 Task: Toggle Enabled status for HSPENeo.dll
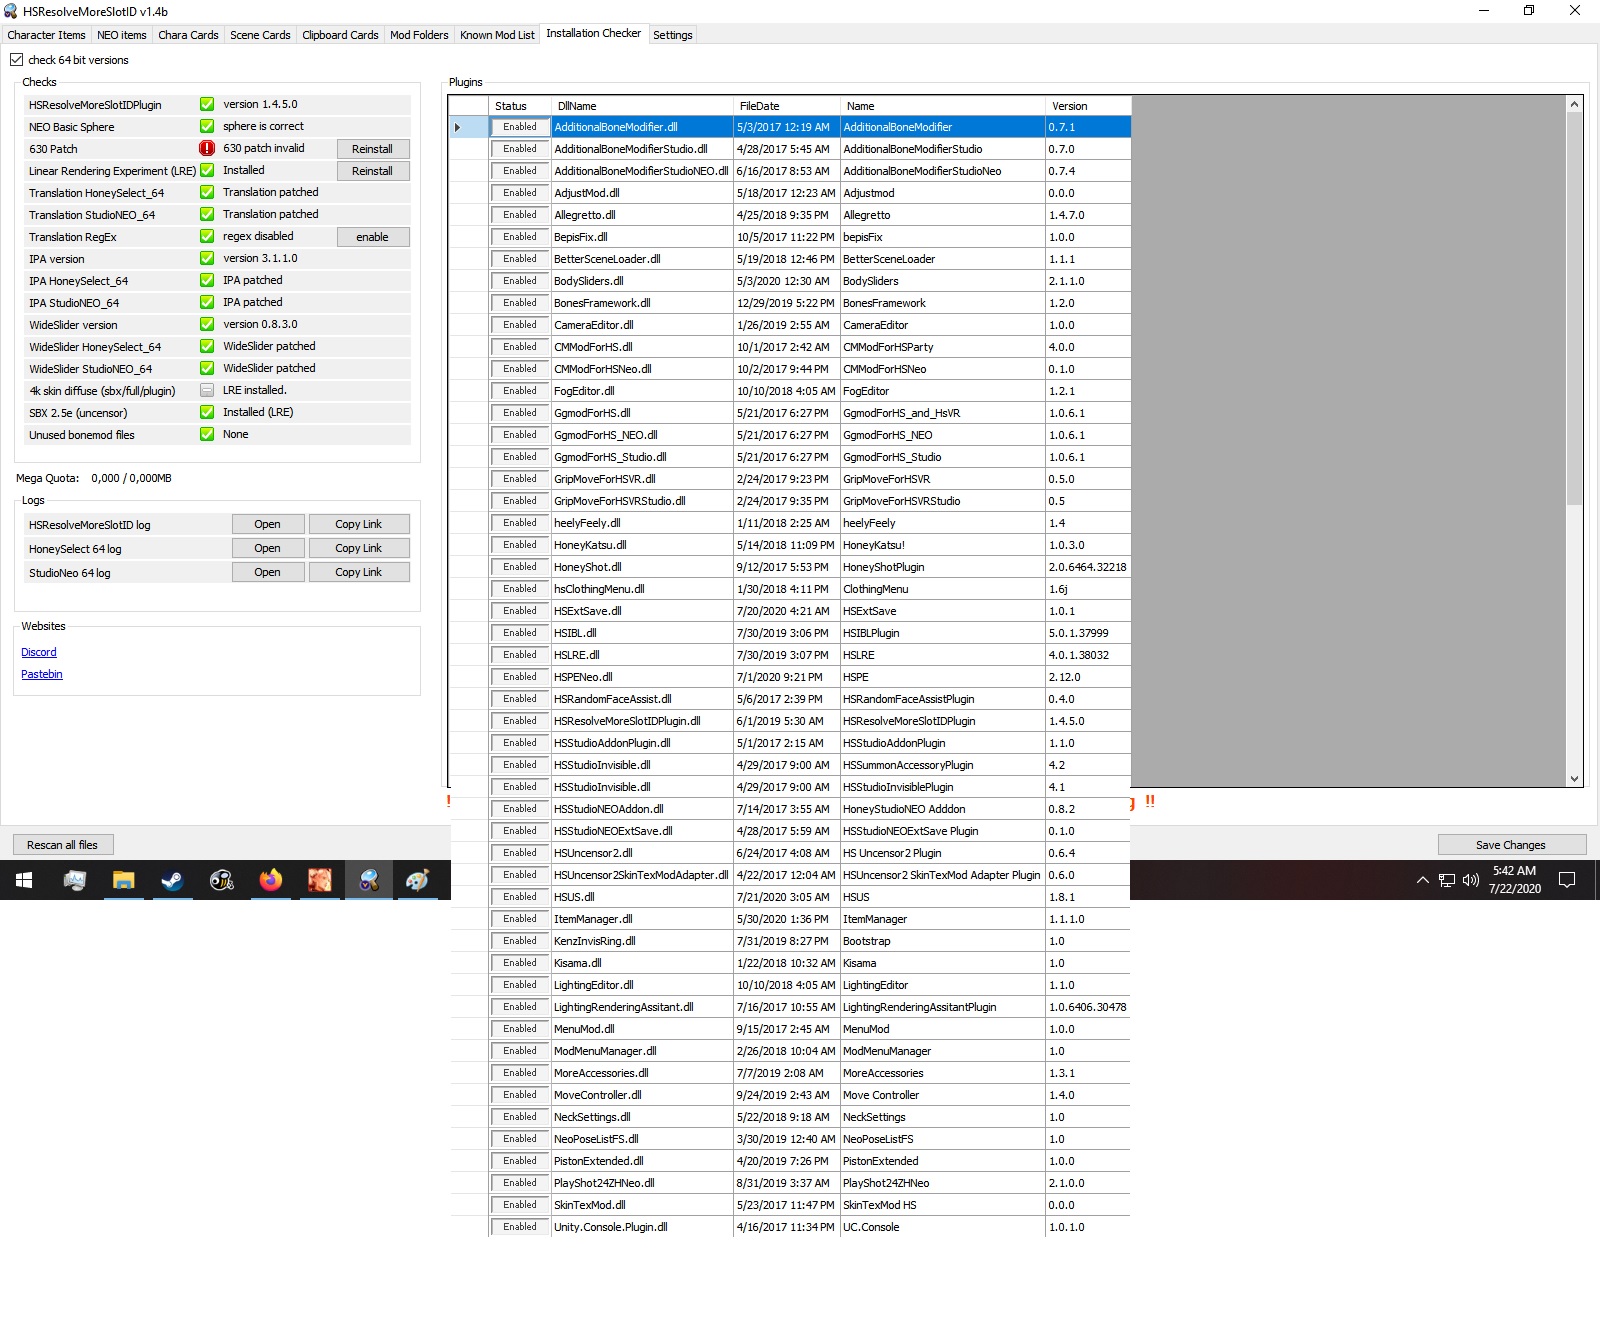(x=520, y=677)
